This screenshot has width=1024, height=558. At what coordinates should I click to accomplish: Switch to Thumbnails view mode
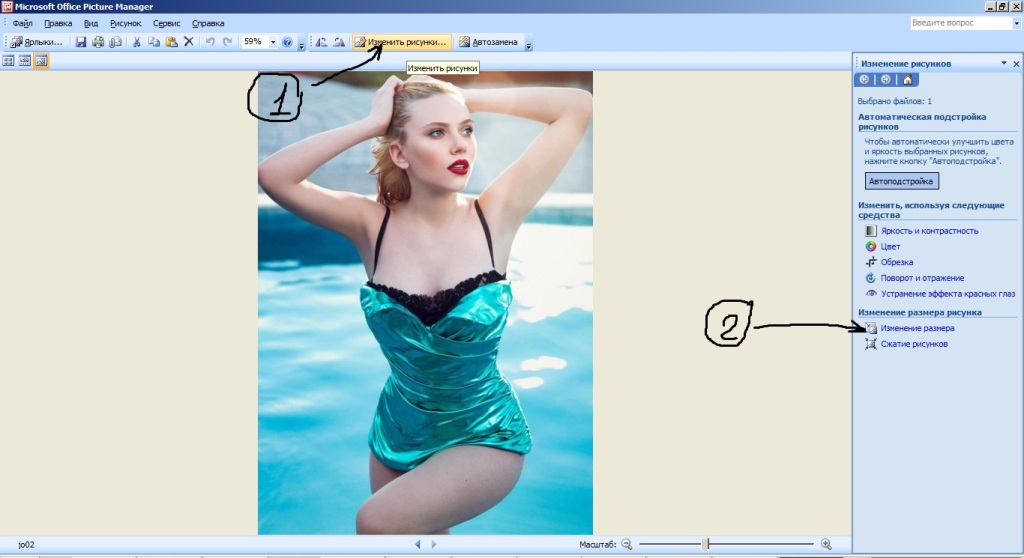tap(9, 61)
